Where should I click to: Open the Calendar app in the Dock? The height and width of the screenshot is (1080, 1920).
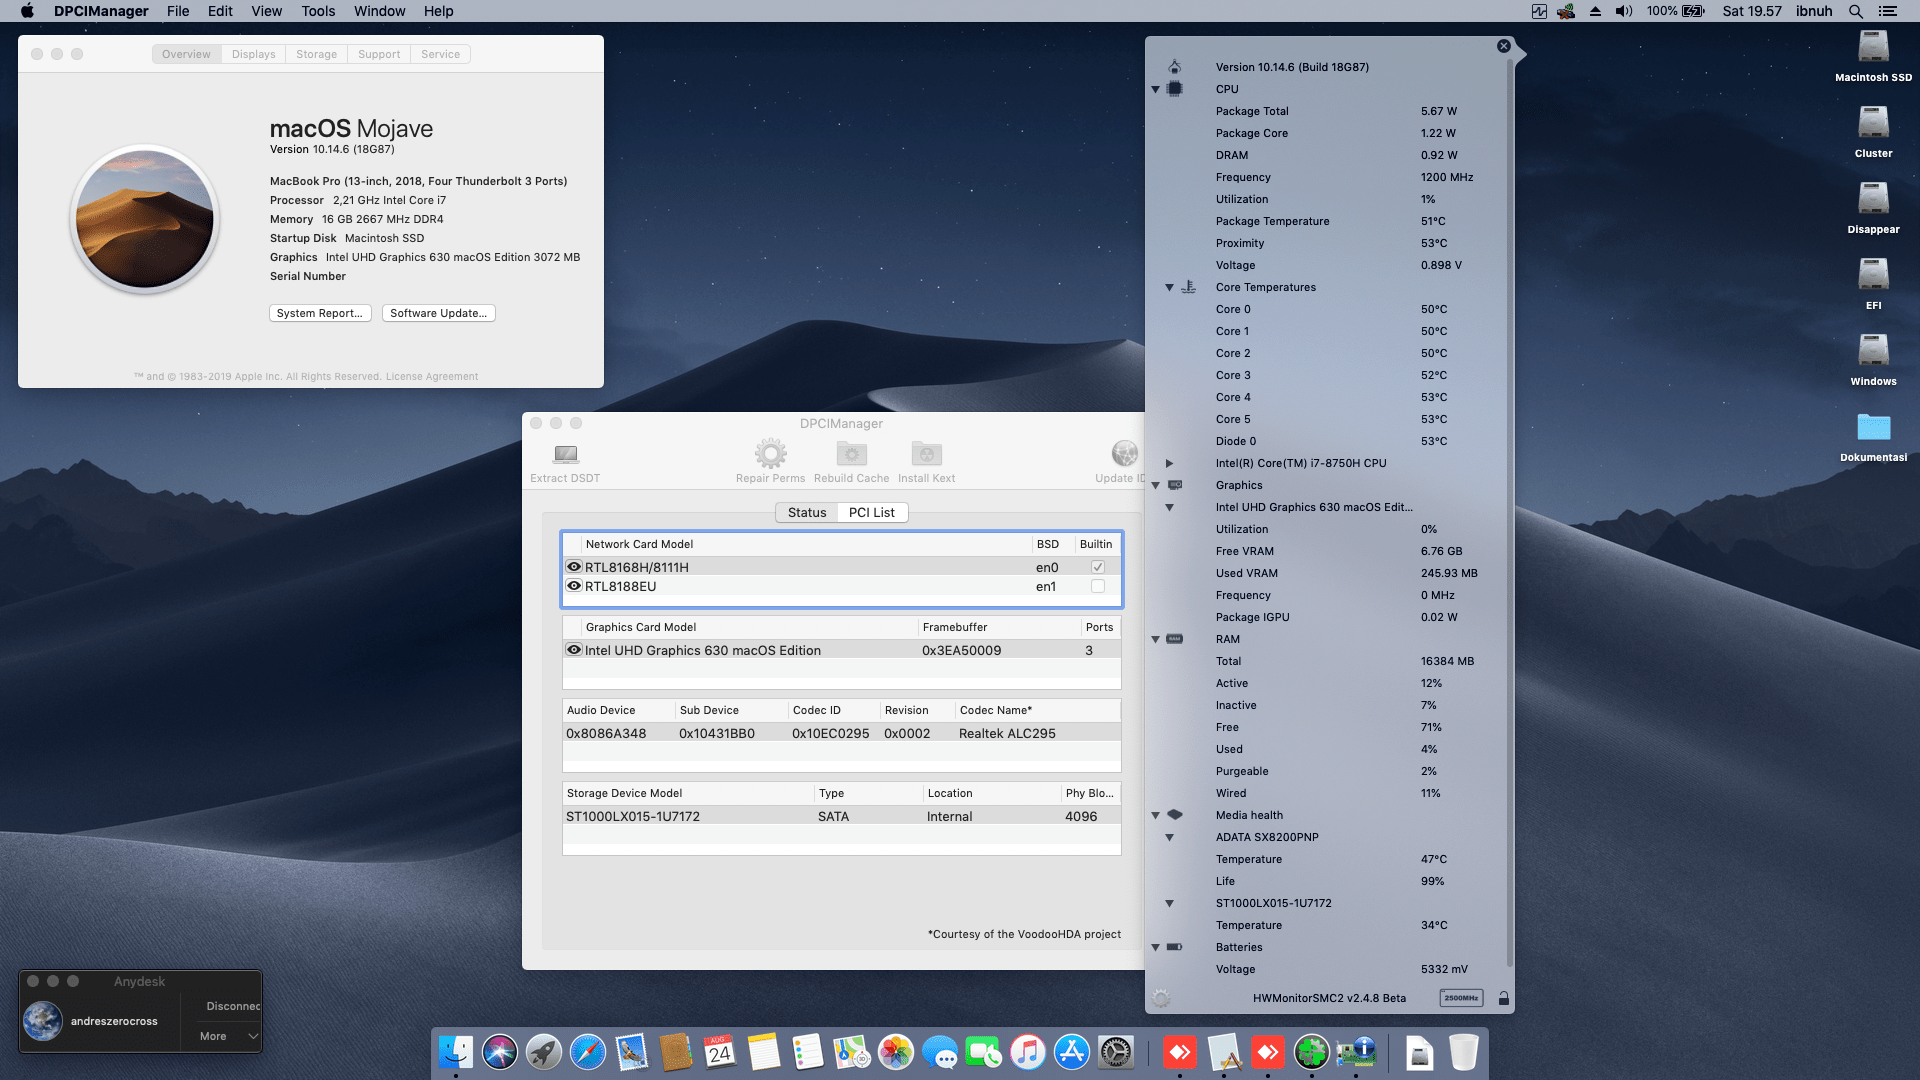pyautogui.click(x=720, y=1052)
